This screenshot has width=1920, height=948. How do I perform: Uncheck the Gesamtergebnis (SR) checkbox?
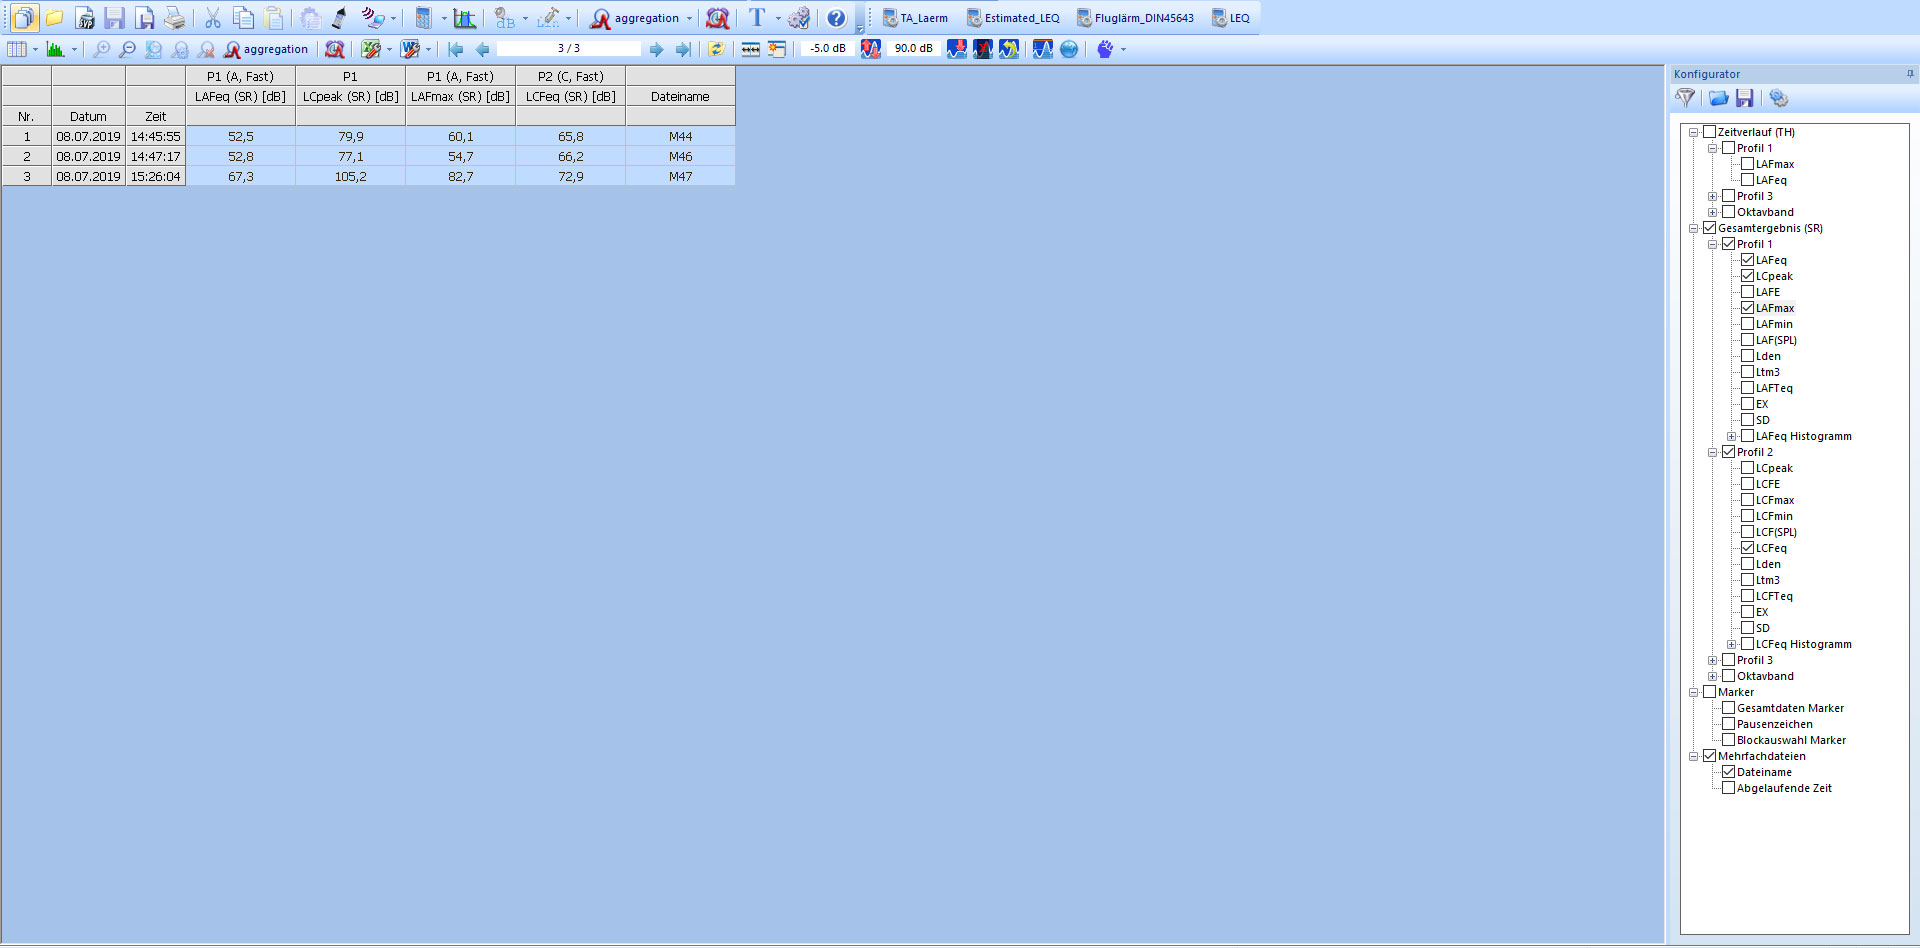(x=1709, y=228)
